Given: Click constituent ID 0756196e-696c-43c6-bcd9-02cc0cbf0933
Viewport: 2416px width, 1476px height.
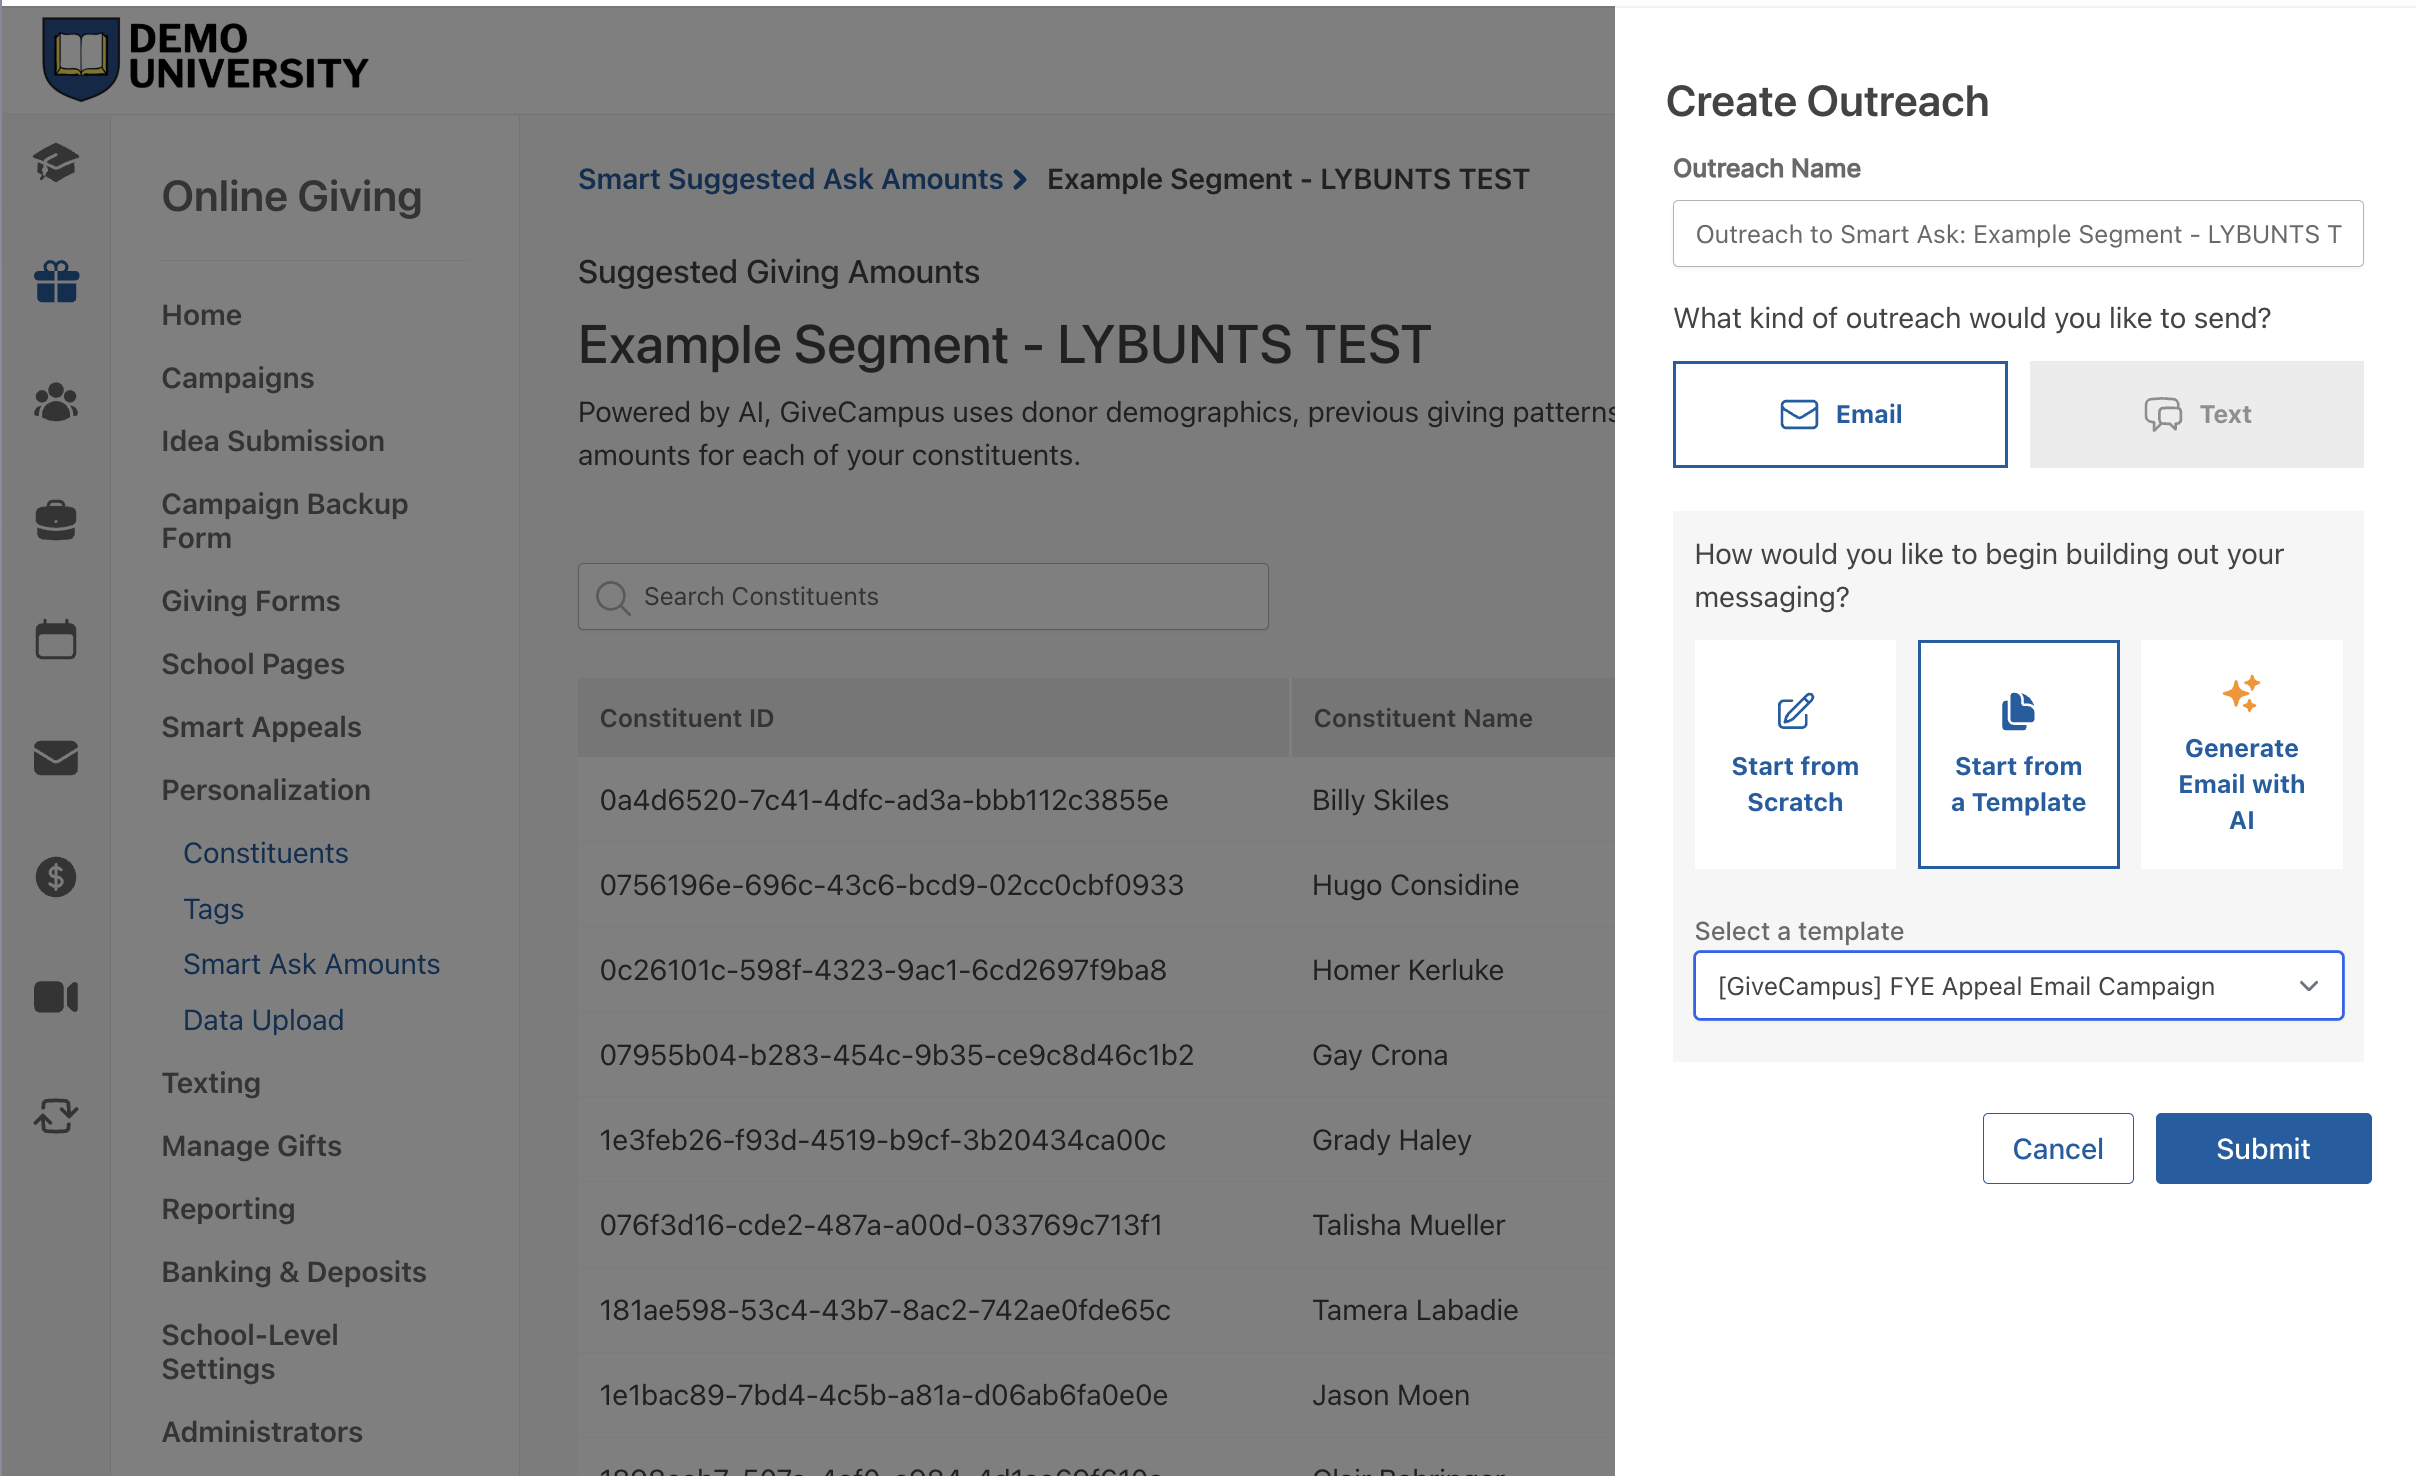Looking at the screenshot, I should 892,885.
